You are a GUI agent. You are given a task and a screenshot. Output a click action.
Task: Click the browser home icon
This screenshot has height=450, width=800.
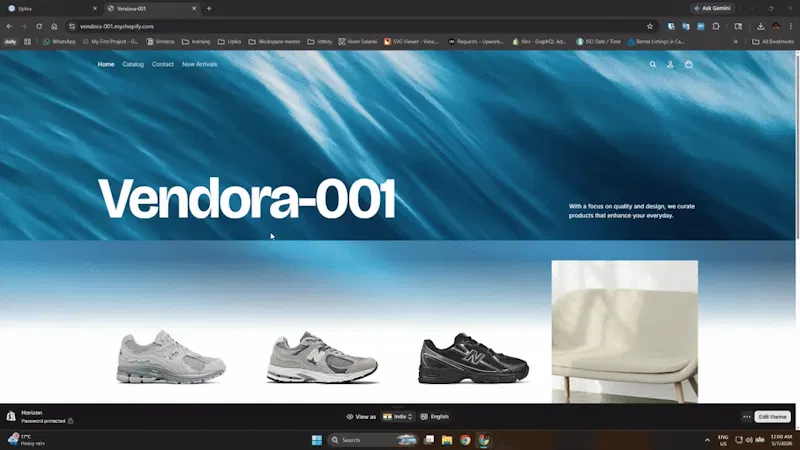click(54, 26)
